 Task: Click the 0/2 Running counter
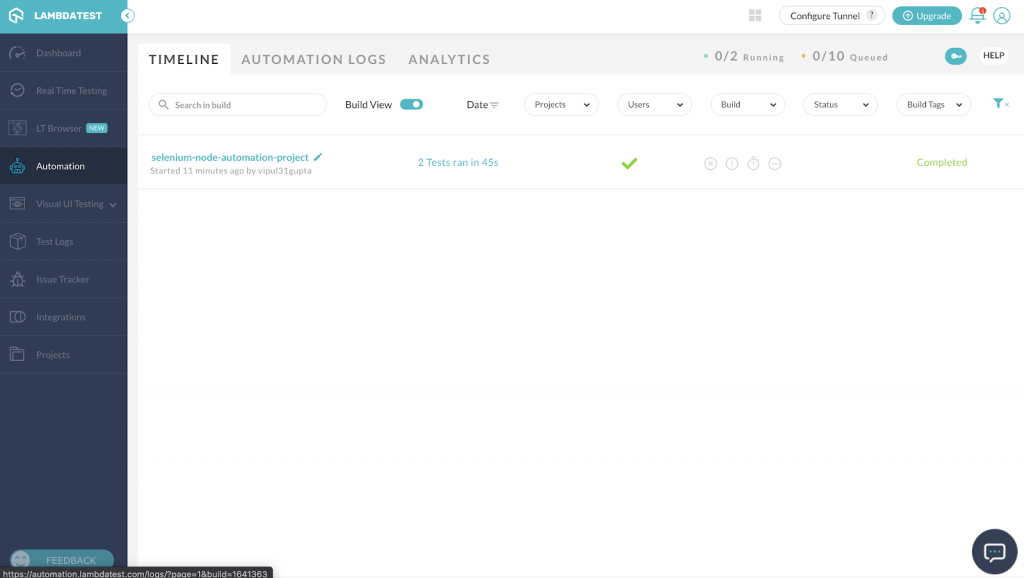point(744,57)
